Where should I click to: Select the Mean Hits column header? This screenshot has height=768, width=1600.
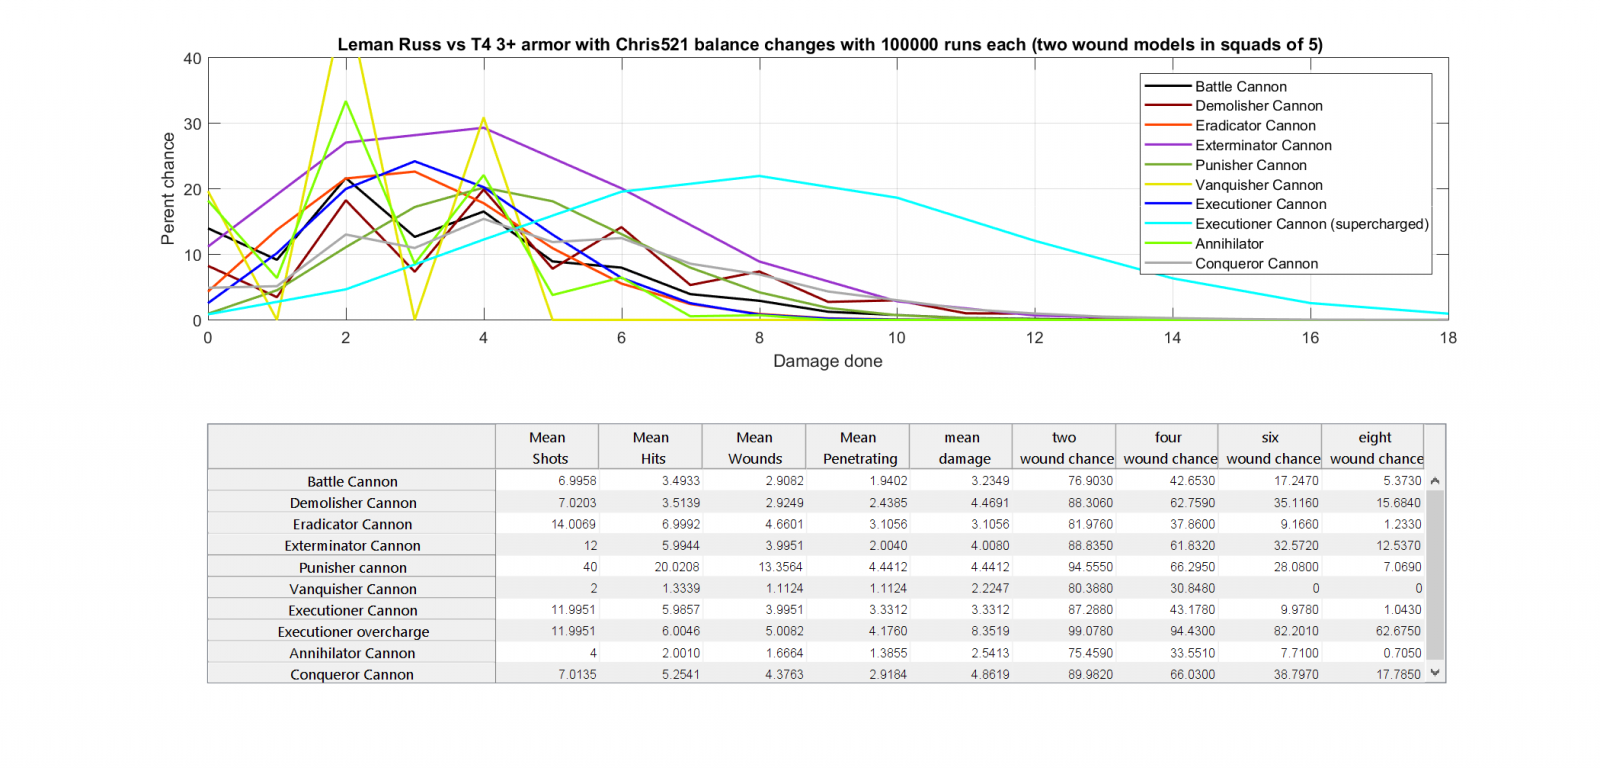[651, 447]
